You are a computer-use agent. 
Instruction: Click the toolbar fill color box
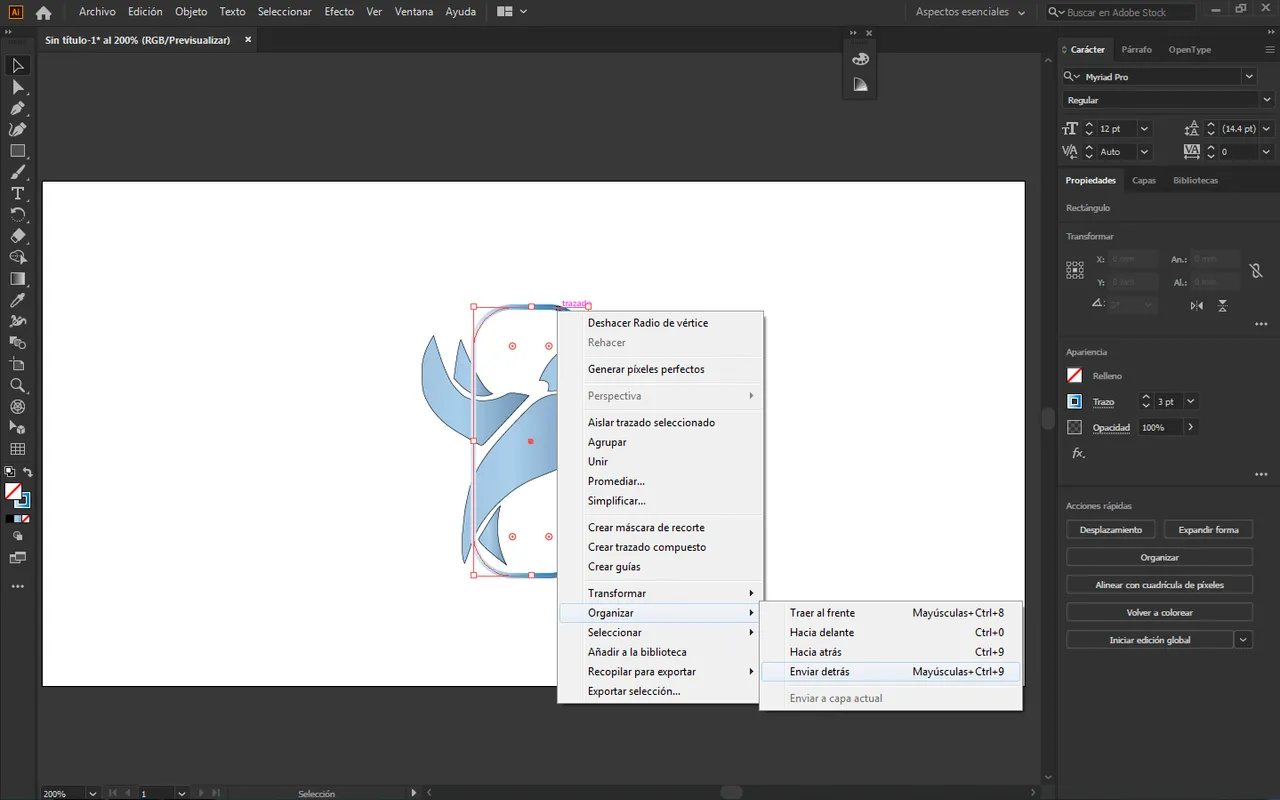pos(13,492)
